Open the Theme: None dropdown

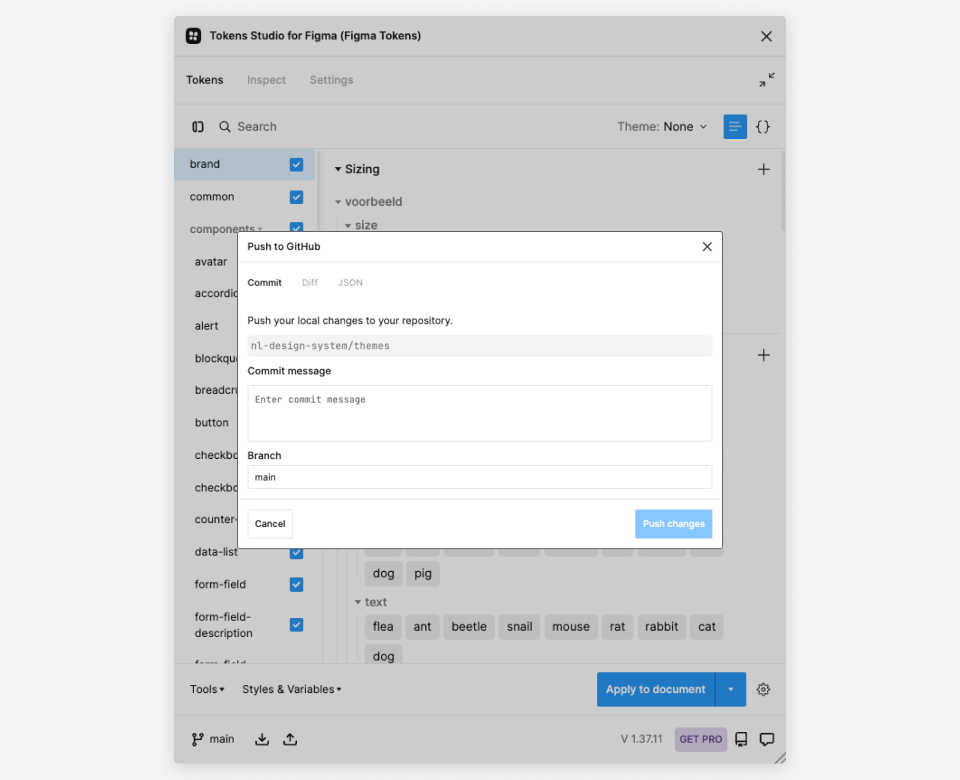662,127
